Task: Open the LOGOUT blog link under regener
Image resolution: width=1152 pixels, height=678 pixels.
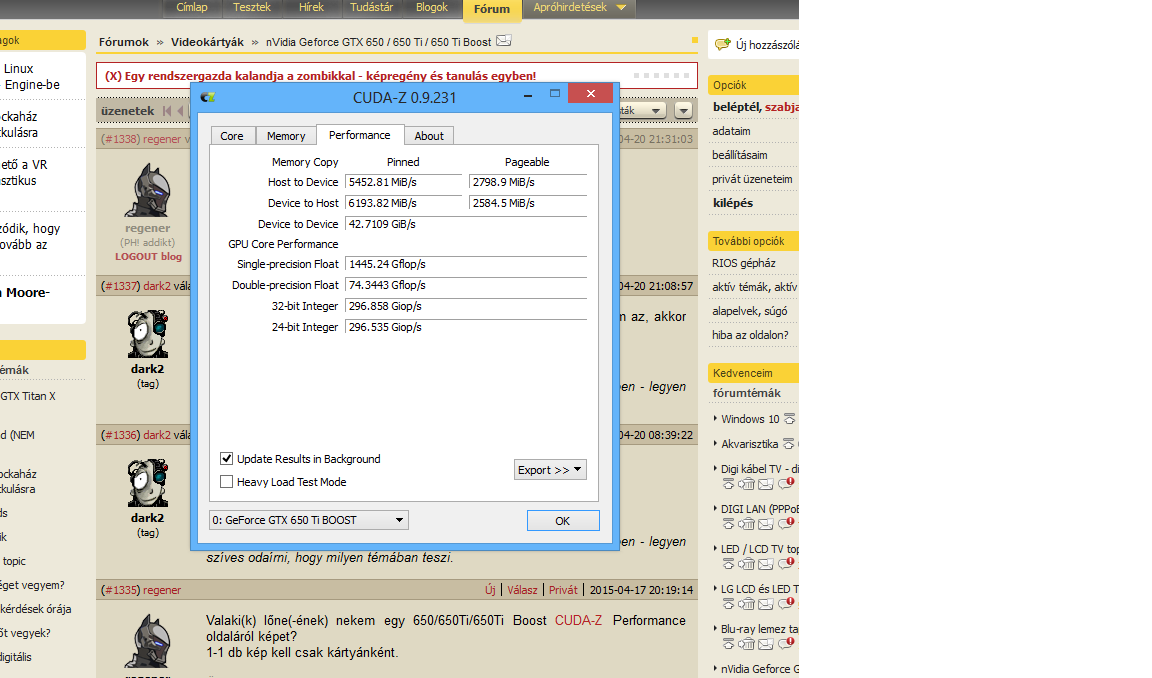Action: click(x=148, y=256)
